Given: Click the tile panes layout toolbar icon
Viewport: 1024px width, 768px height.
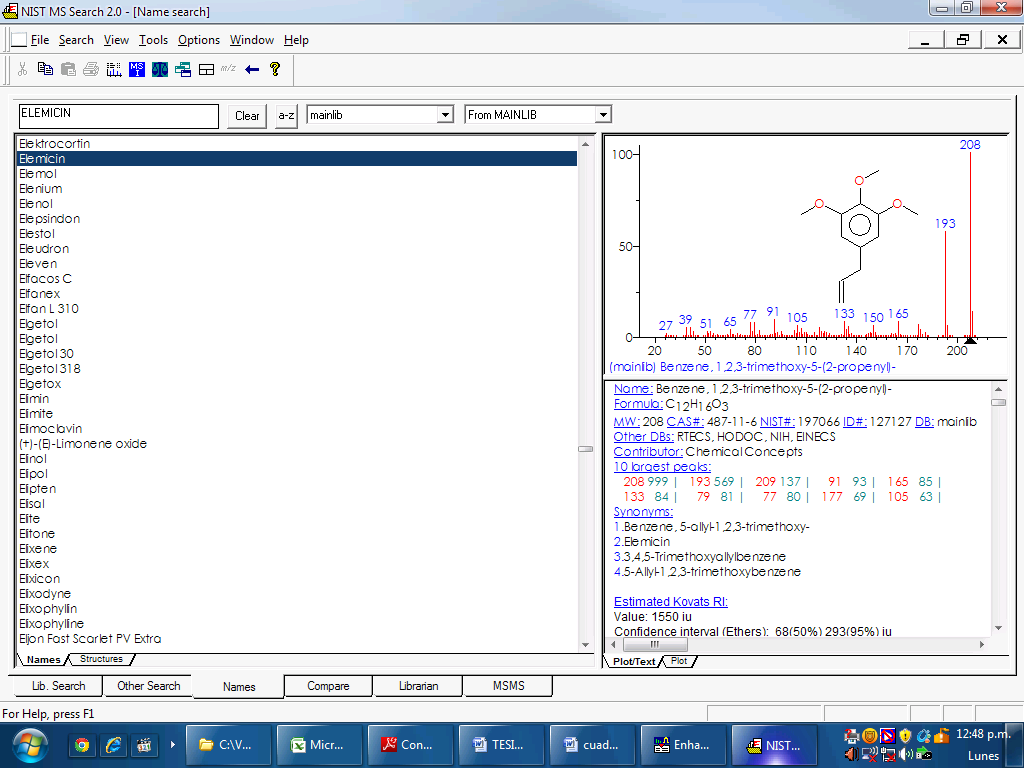Looking at the screenshot, I should (206, 69).
